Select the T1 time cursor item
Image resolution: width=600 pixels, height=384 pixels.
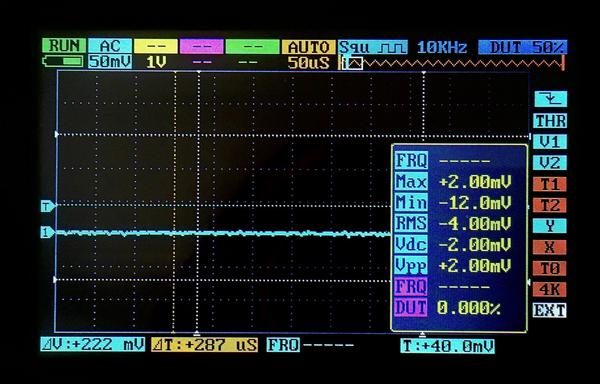(550, 184)
